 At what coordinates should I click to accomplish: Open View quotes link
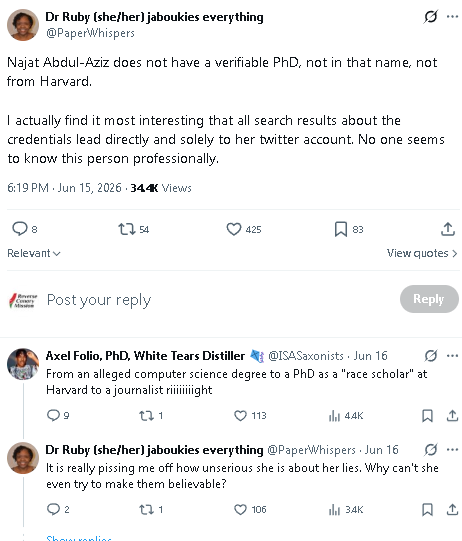click(422, 253)
